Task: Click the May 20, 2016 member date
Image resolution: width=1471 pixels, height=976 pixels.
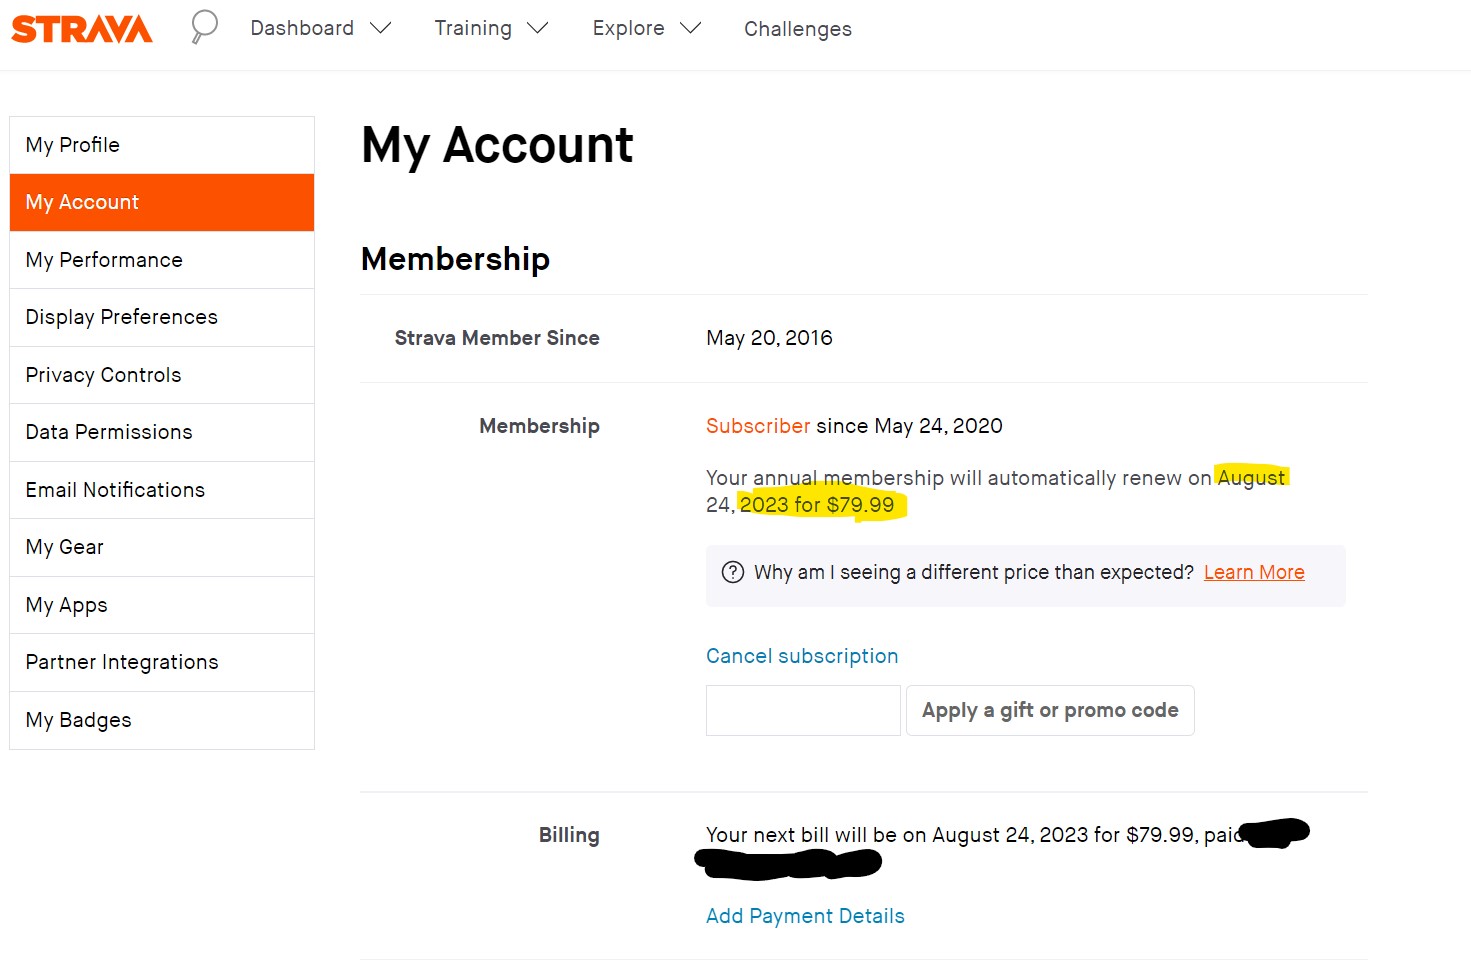Action: point(769,338)
